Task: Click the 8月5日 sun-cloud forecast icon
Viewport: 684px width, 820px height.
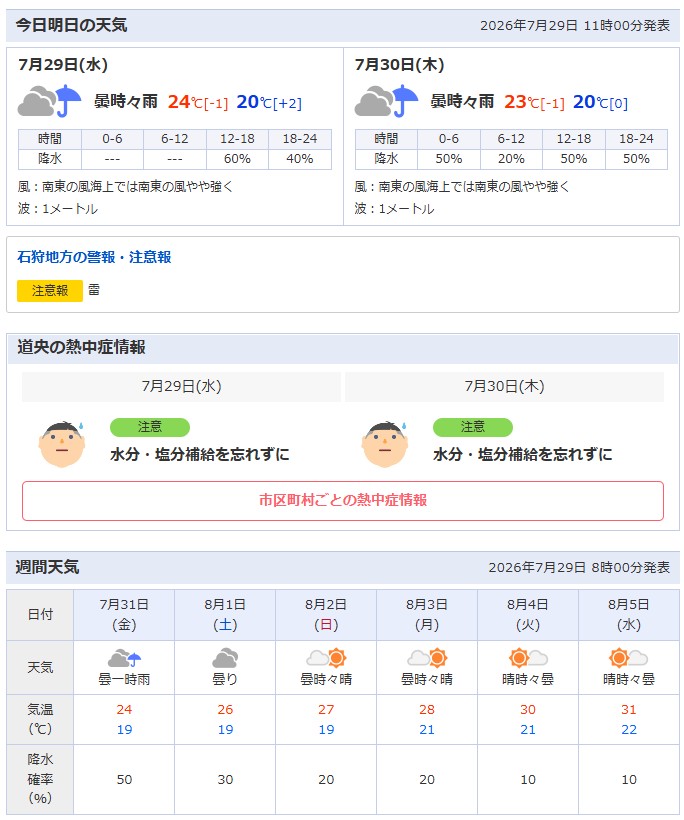Action: (629, 658)
